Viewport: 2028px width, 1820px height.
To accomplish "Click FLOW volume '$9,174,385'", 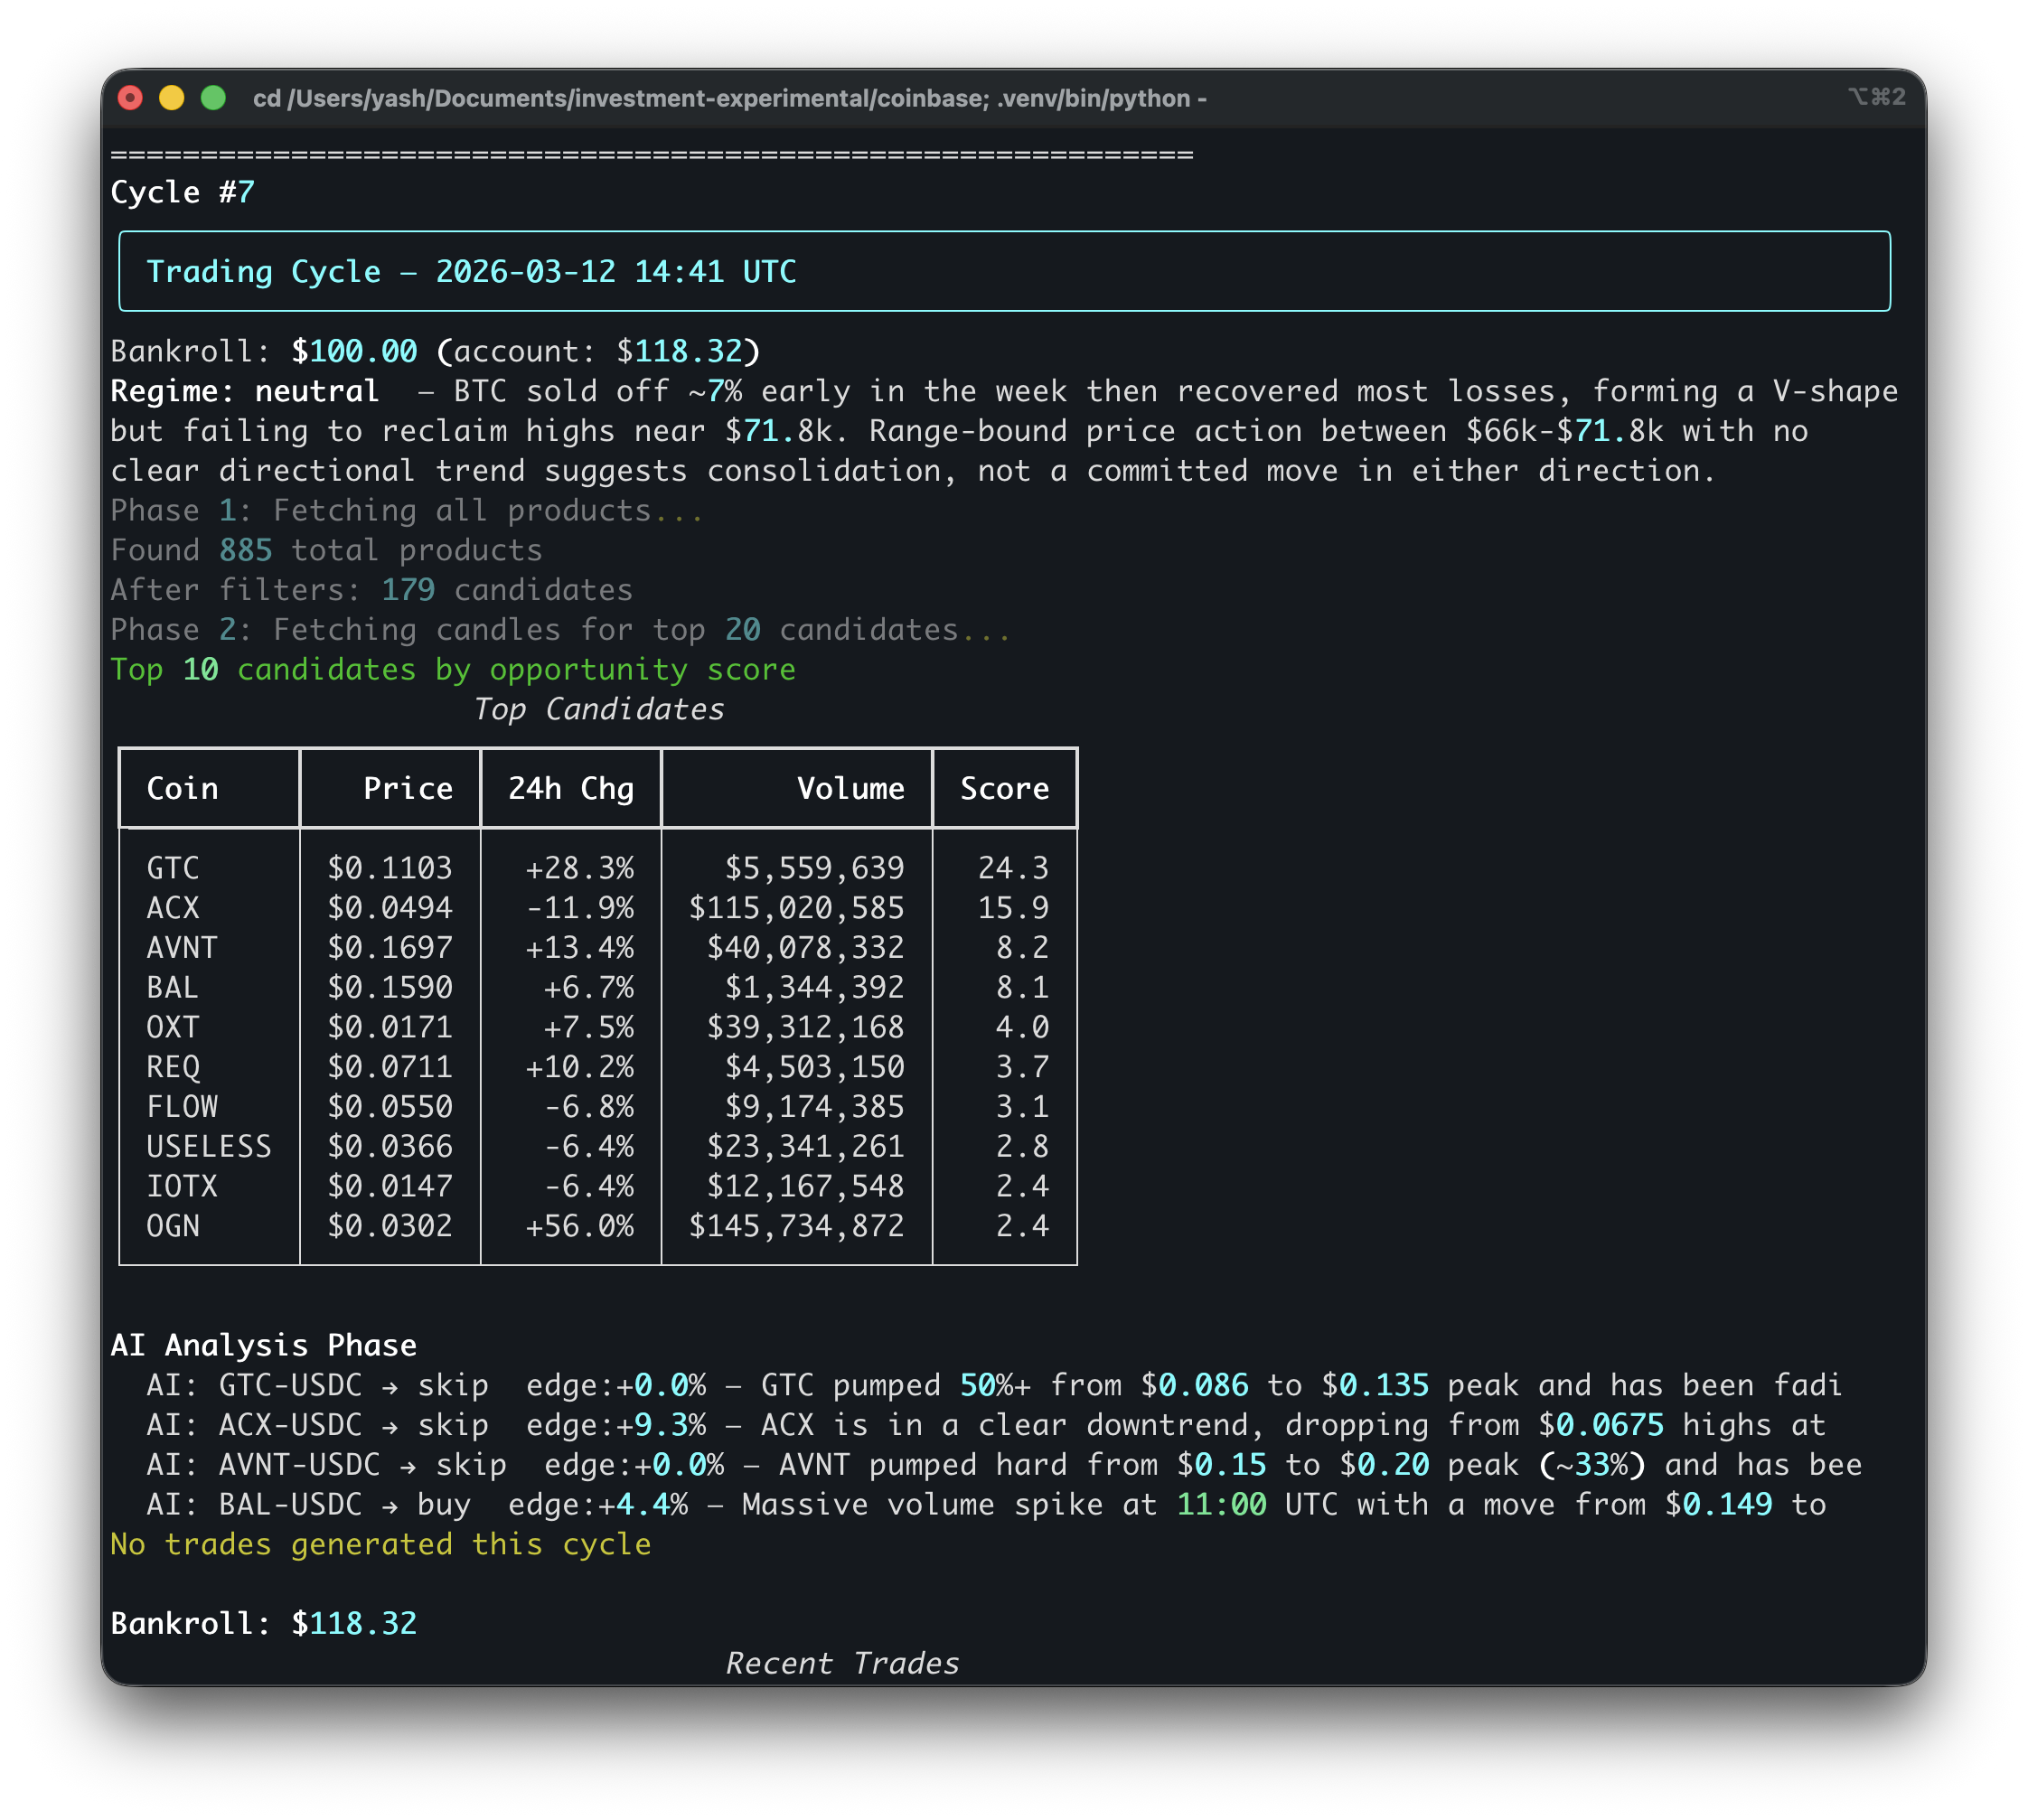I will (815, 1107).
